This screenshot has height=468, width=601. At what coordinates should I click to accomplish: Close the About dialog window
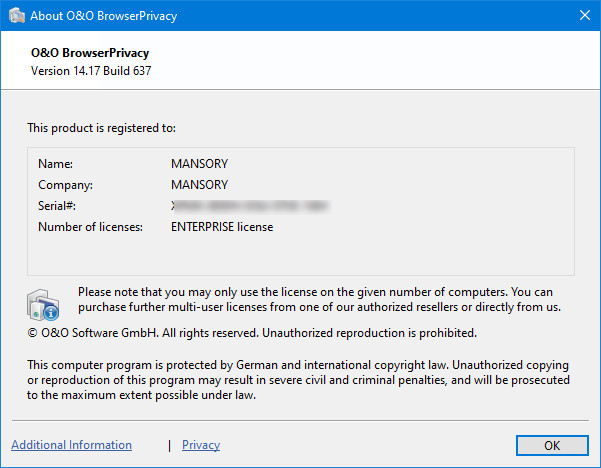(584, 15)
